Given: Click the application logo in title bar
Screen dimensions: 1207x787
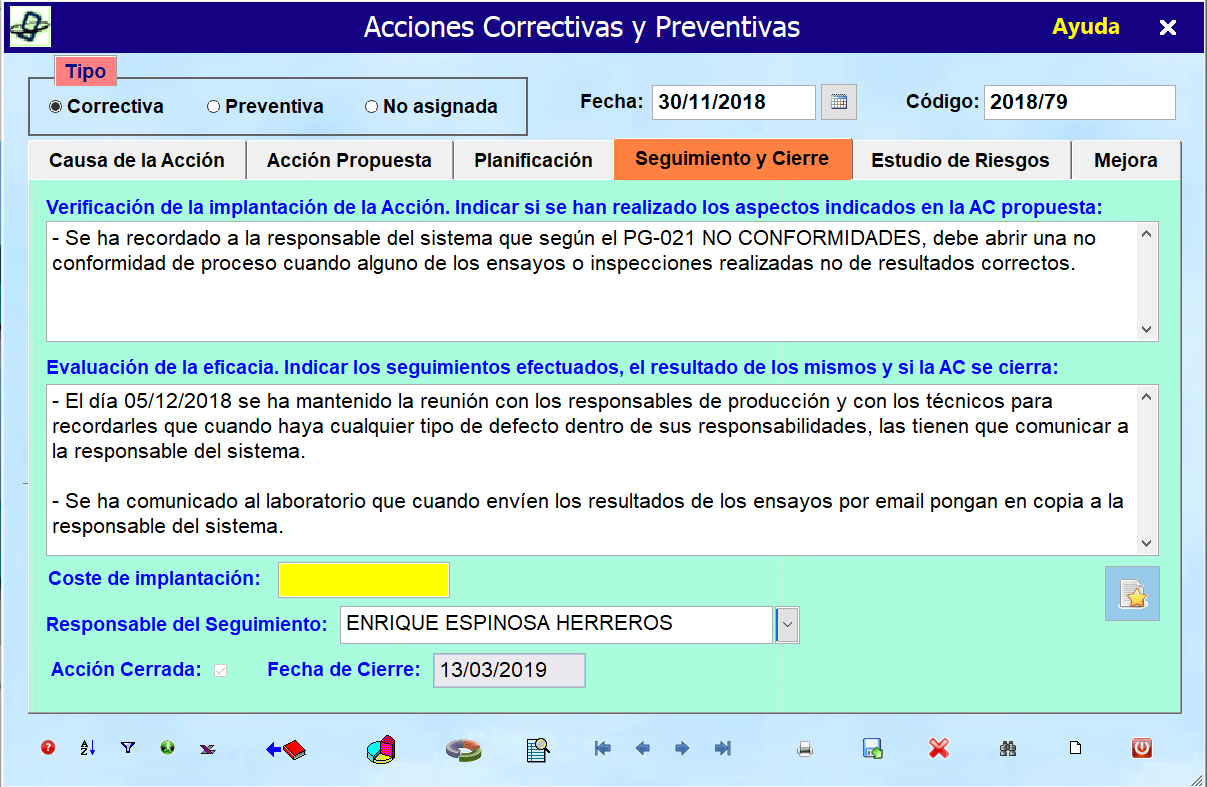Looking at the screenshot, I should pyautogui.click(x=30, y=27).
